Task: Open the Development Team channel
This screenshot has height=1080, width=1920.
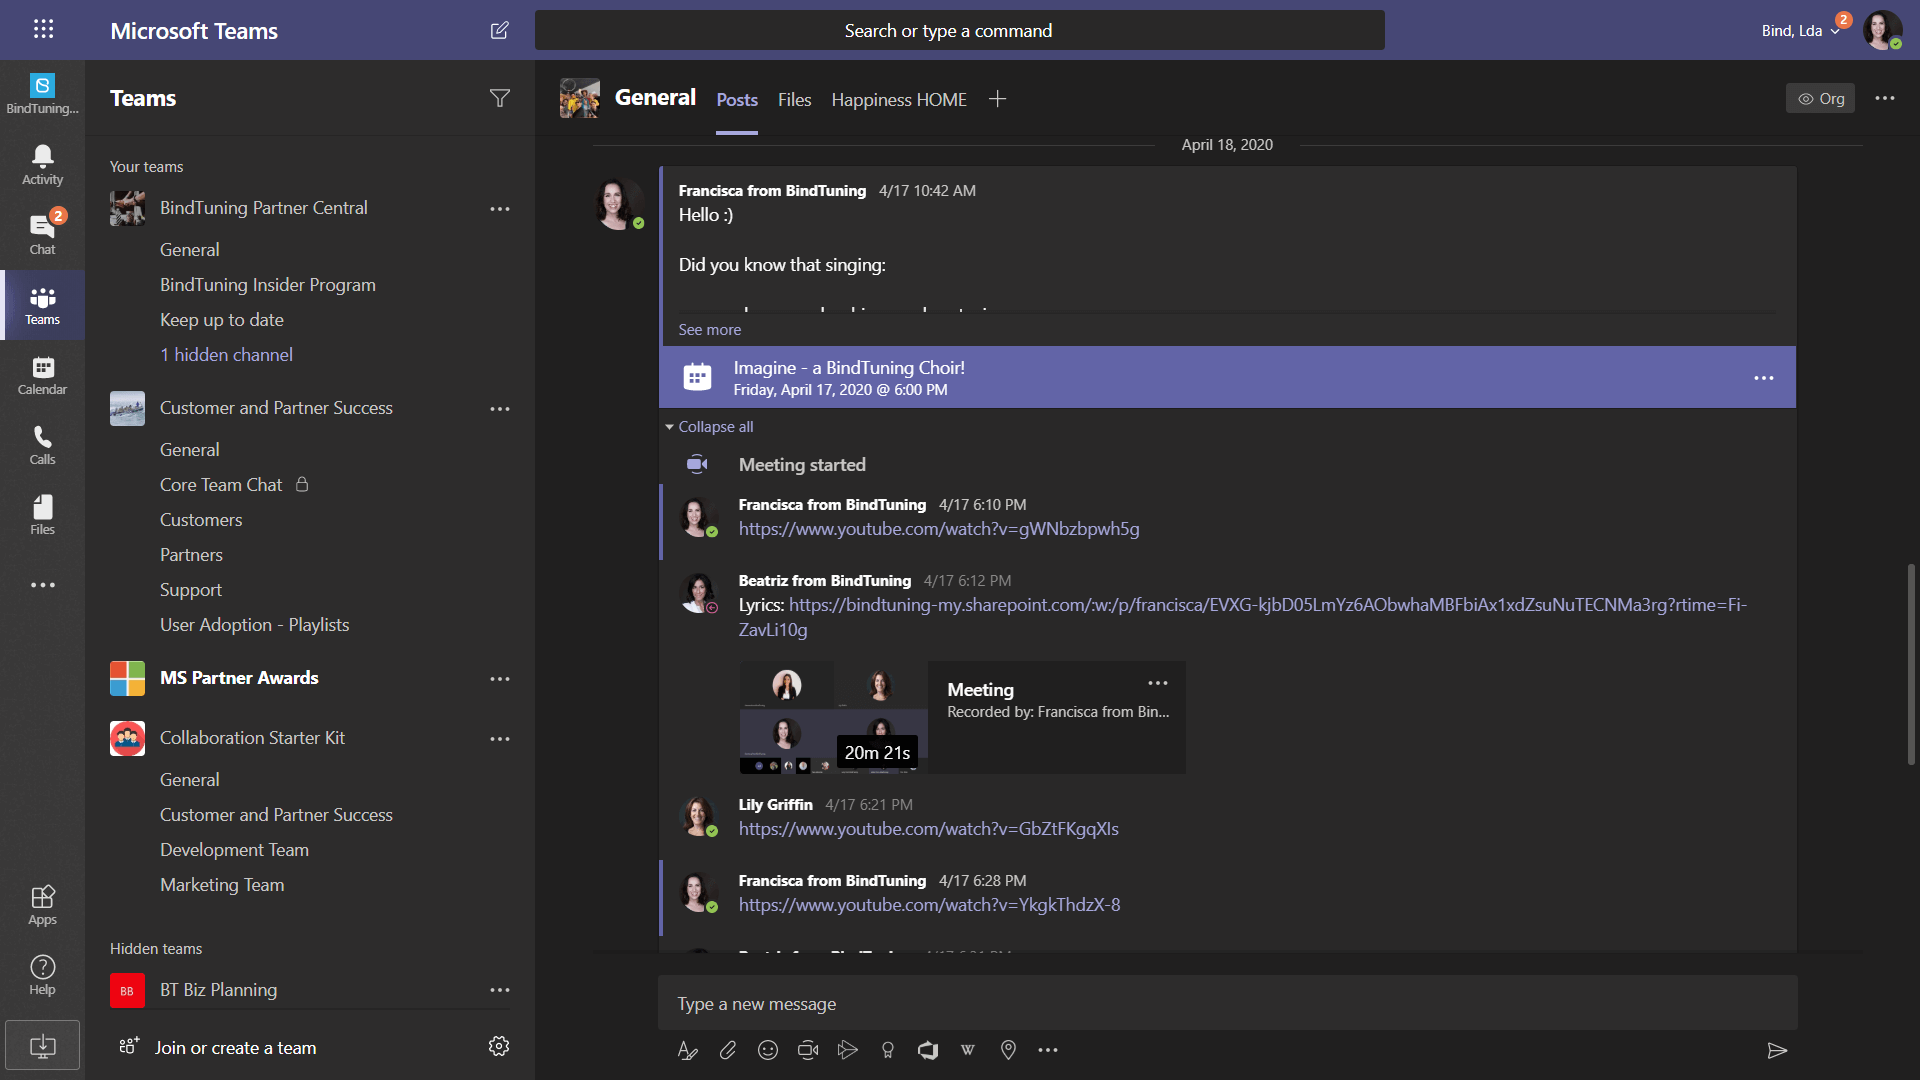Action: click(x=234, y=850)
